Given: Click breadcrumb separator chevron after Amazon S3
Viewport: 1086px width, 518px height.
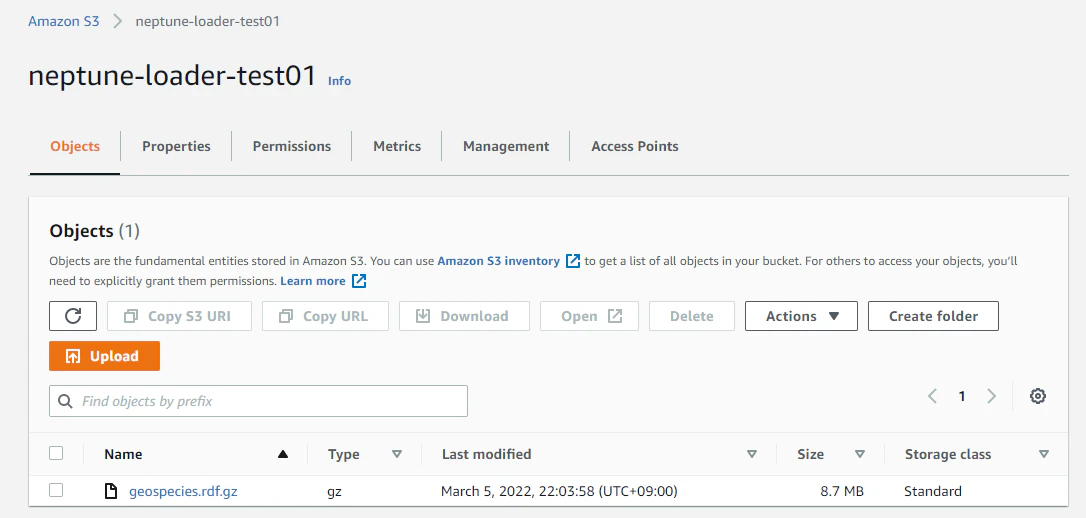Looking at the screenshot, I should pyautogui.click(x=118, y=21).
